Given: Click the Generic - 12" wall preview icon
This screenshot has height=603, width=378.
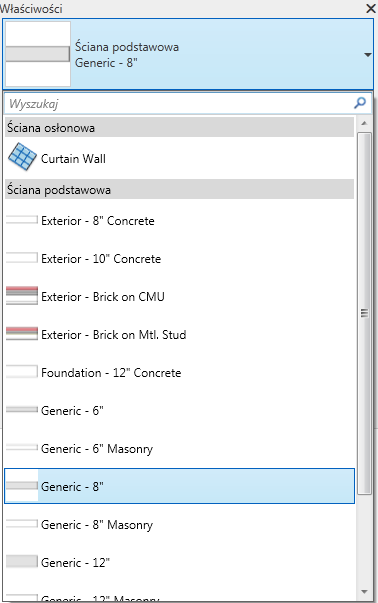Looking at the screenshot, I should click(x=22, y=562).
